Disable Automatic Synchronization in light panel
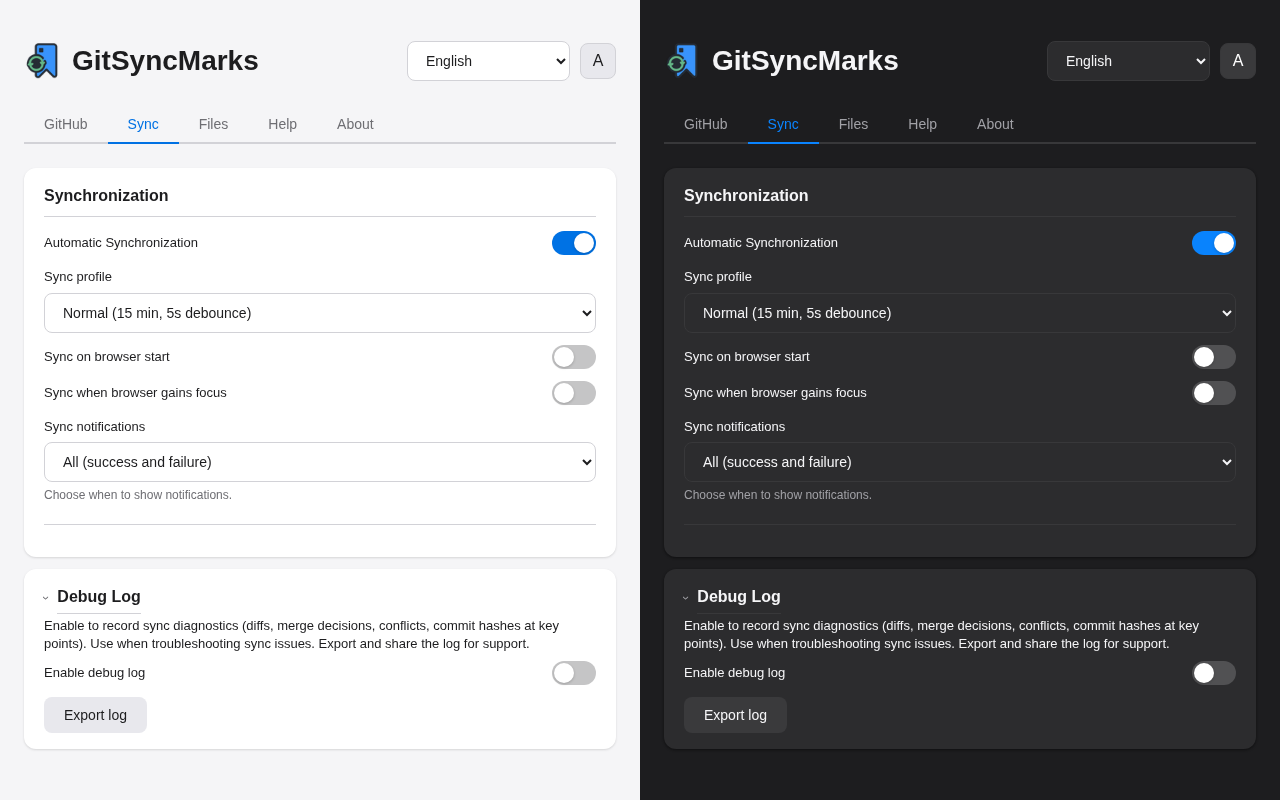 coord(573,243)
